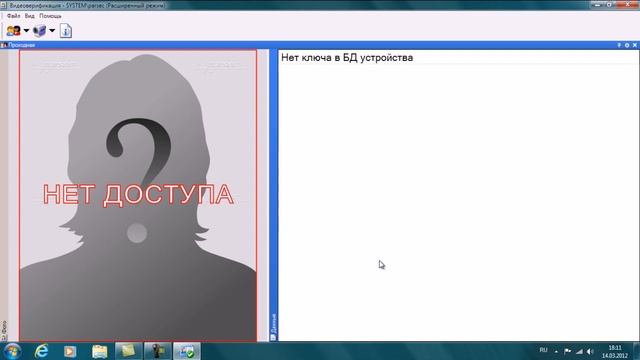
Task: Open Windows Media Player from taskbar
Action: click(x=70, y=351)
